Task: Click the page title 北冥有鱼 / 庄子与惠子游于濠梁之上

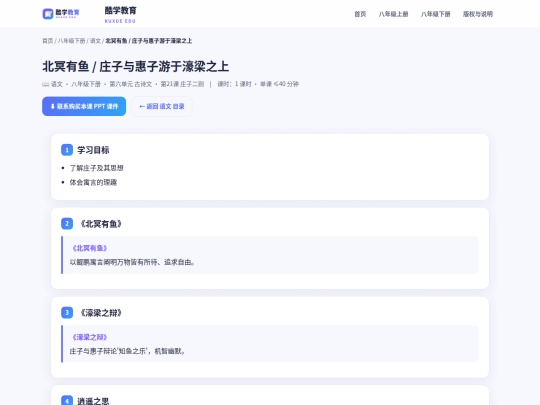Action: tap(136, 66)
